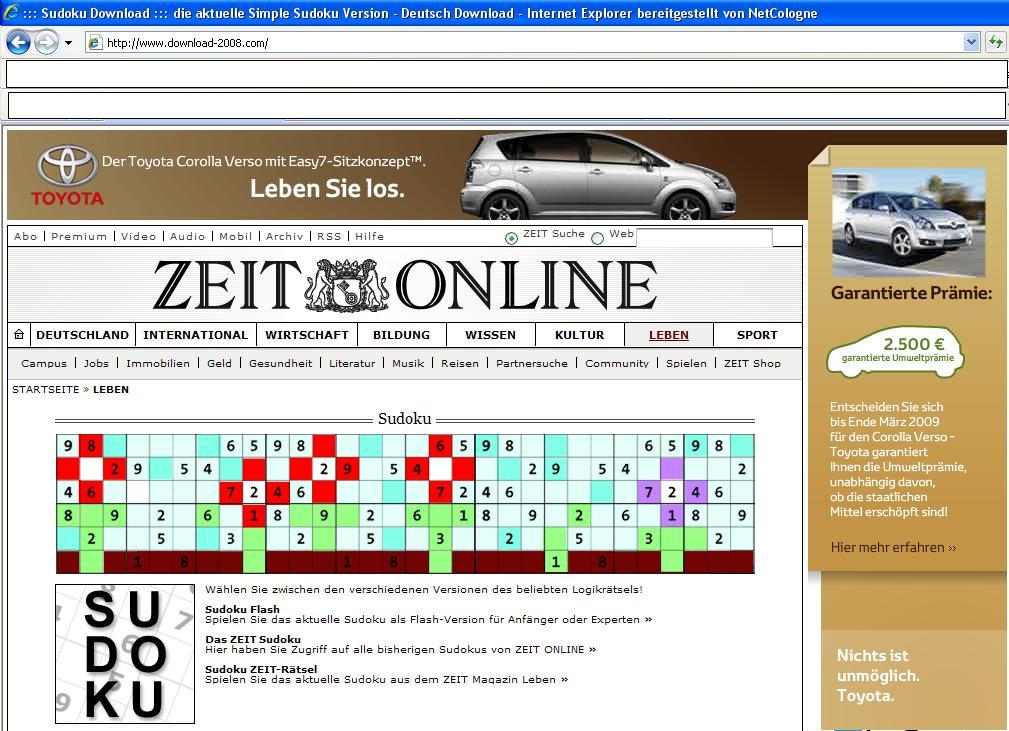Click the SUDOKU letters thumbnail image
The image size is (1009, 731).
[x=125, y=654]
